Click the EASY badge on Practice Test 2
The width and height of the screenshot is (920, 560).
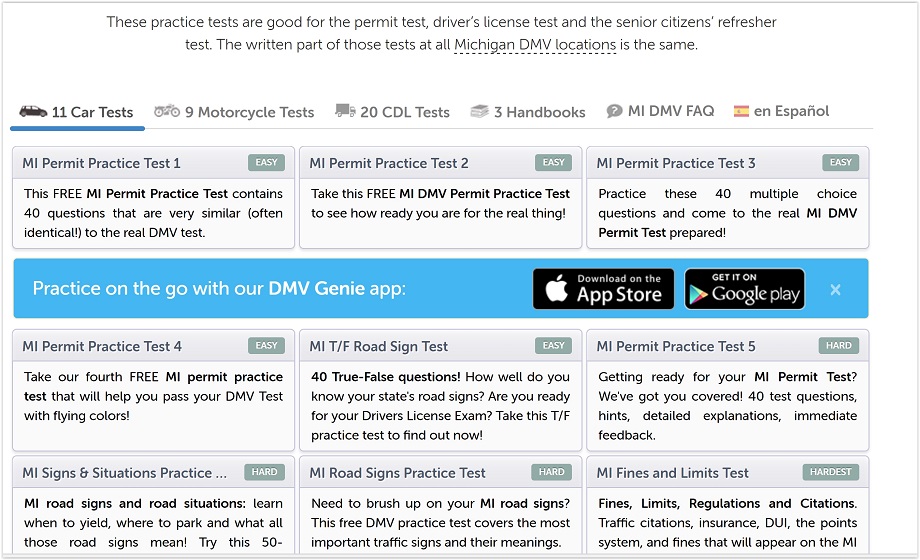click(553, 163)
